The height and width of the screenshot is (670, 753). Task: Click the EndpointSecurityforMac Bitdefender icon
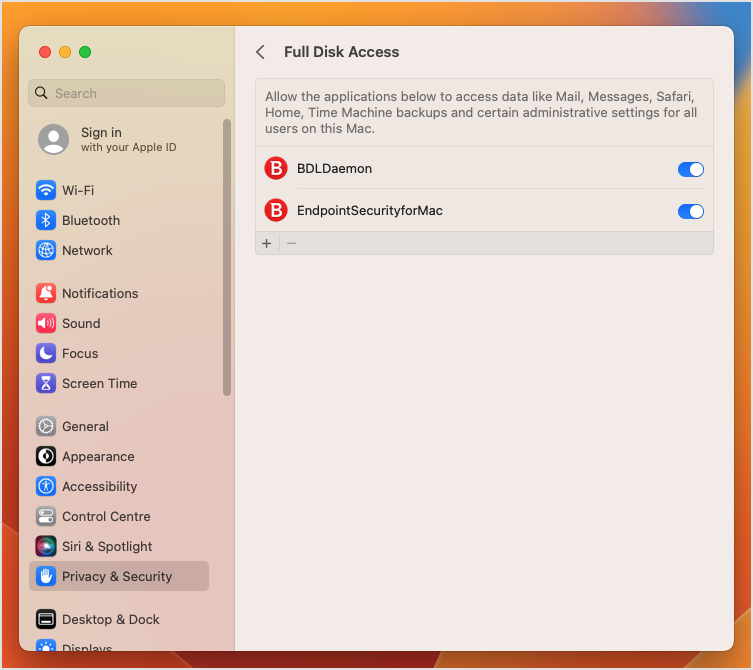tap(276, 210)
